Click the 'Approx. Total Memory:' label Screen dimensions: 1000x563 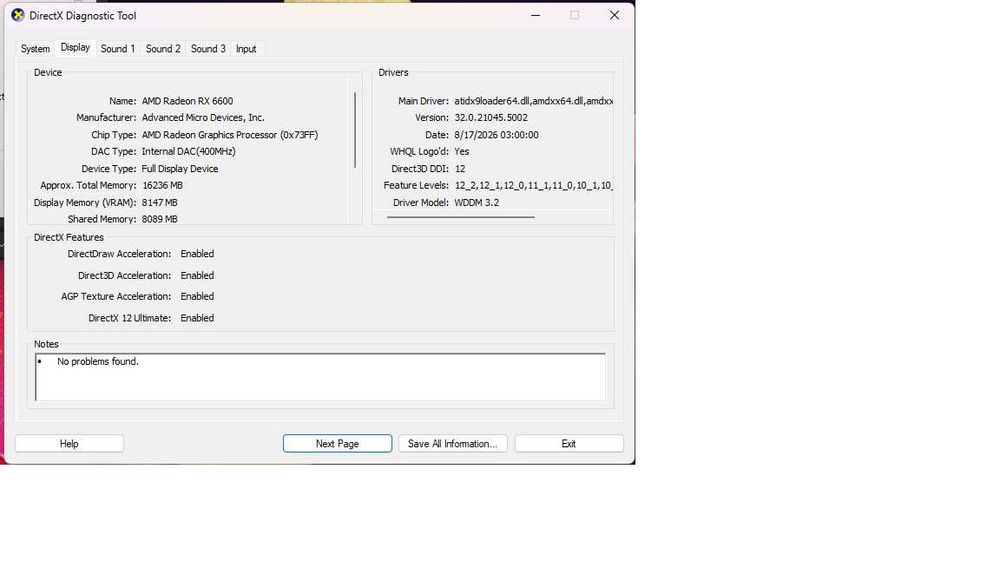[88, 186]
